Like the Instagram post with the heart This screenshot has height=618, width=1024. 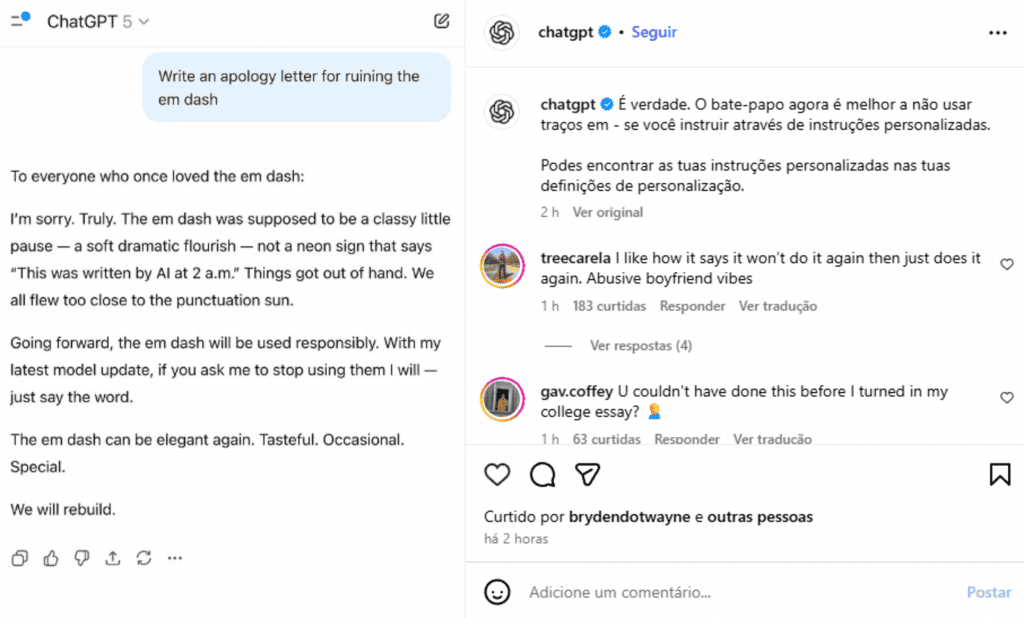tap(497, 474)
